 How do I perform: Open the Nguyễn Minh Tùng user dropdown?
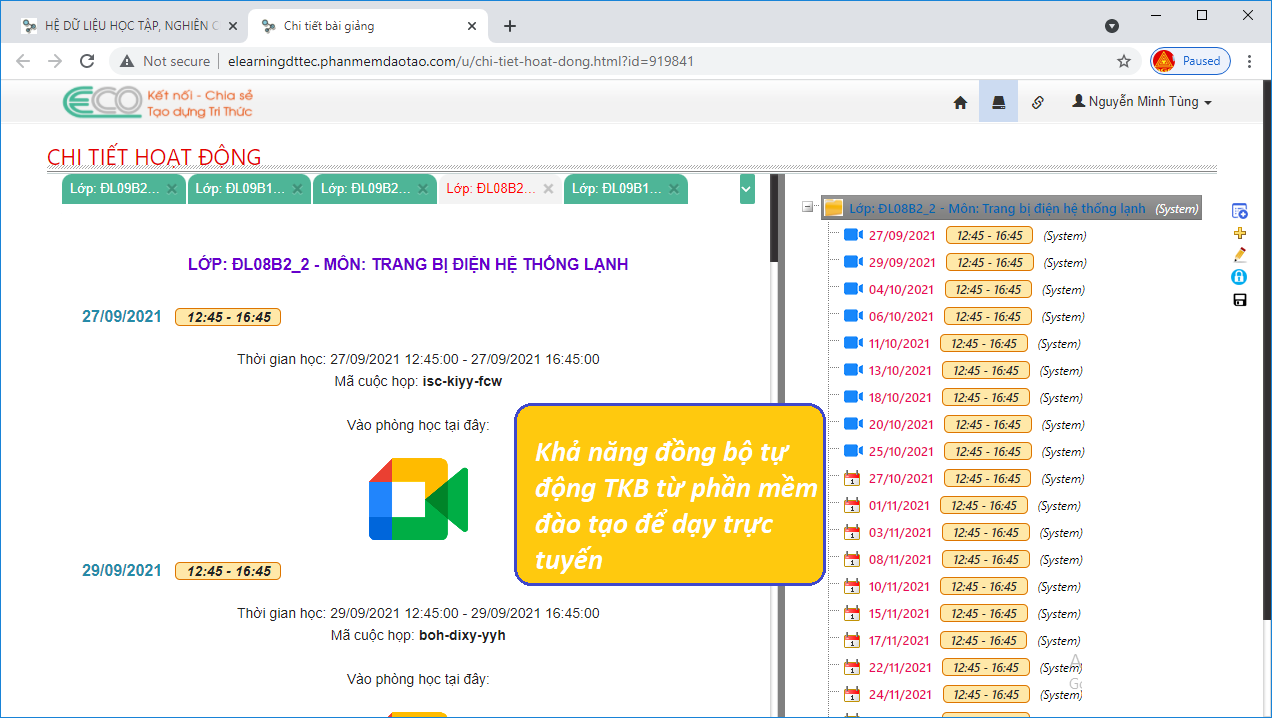click(x=1141, y=102)
